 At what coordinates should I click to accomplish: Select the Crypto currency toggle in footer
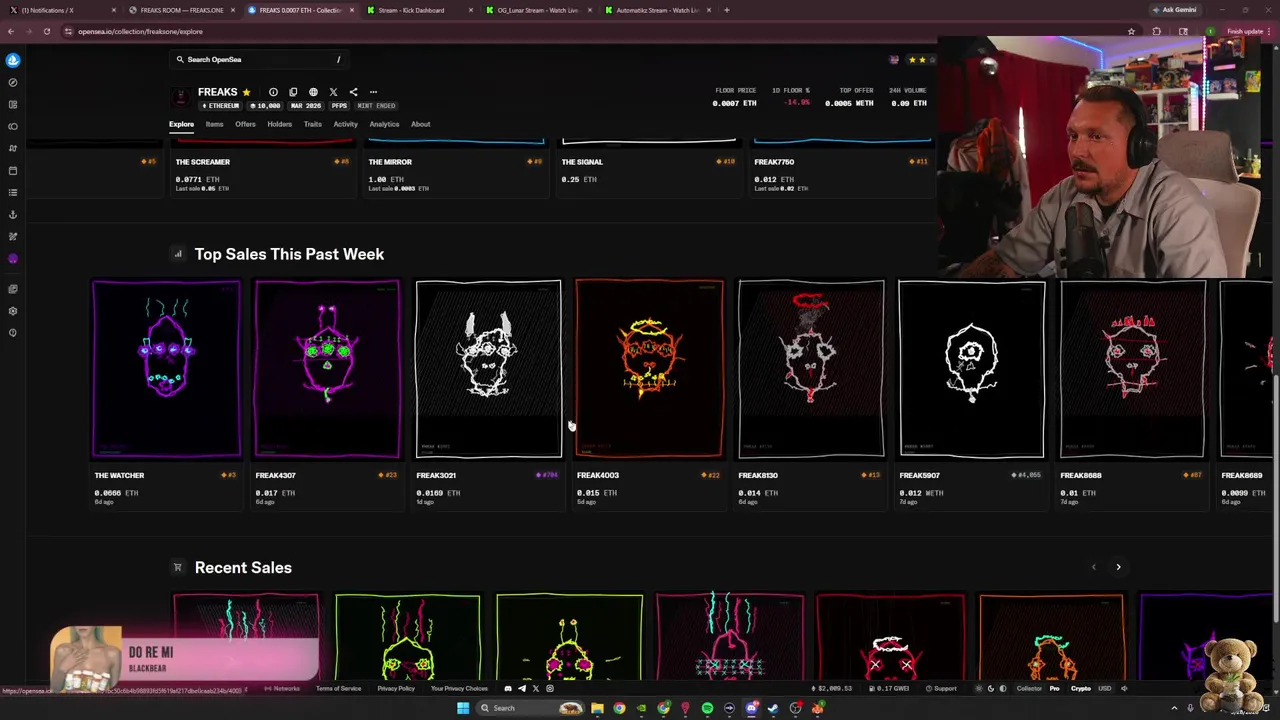click(x=1081, y=689)
